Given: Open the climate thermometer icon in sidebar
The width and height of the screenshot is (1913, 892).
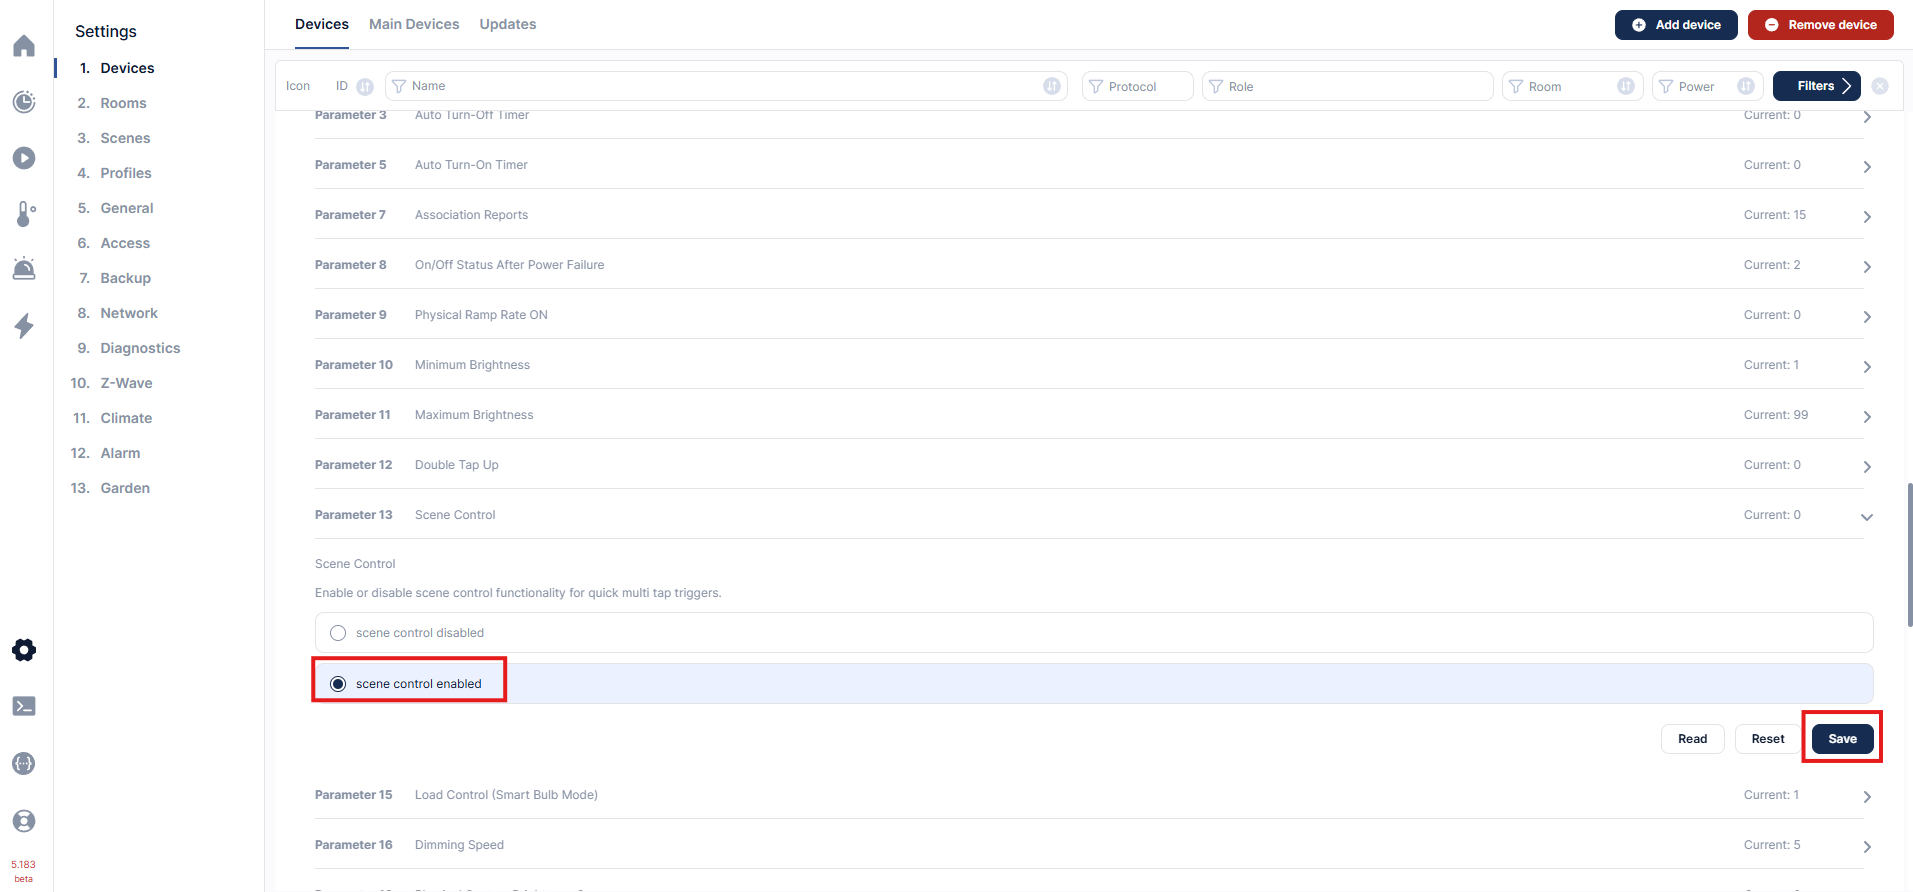Looking at the screenshot, I should [24, 214].
